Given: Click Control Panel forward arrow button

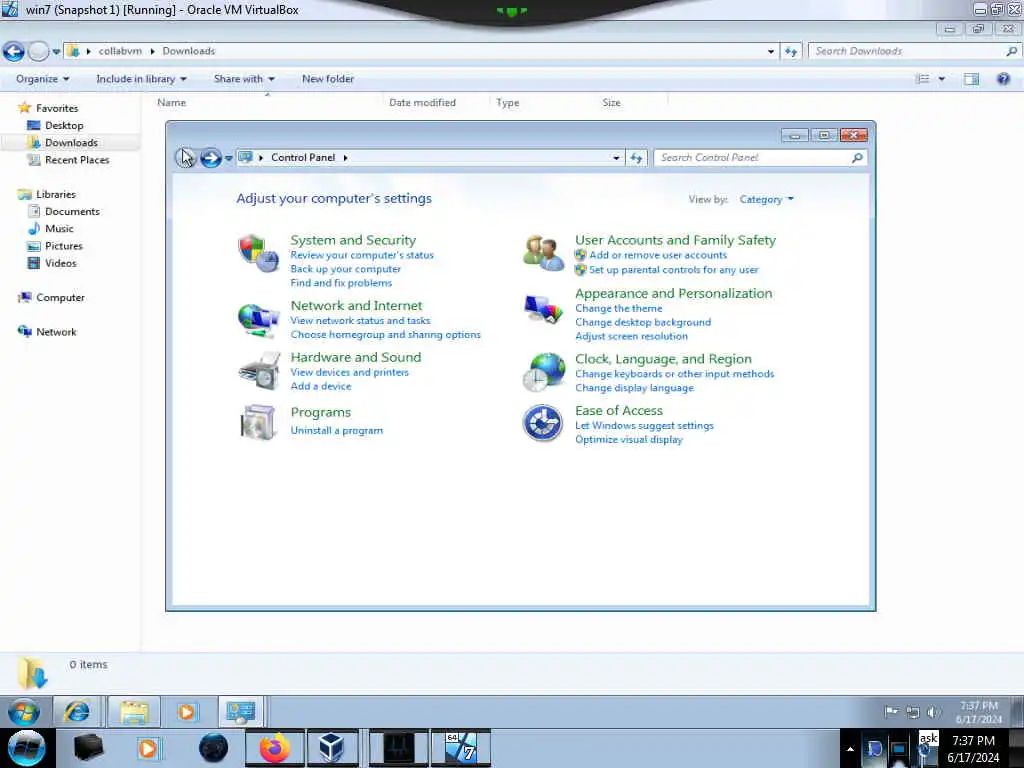Looking at the screenshot, I should pyautogui.click(x=210, y=157).
